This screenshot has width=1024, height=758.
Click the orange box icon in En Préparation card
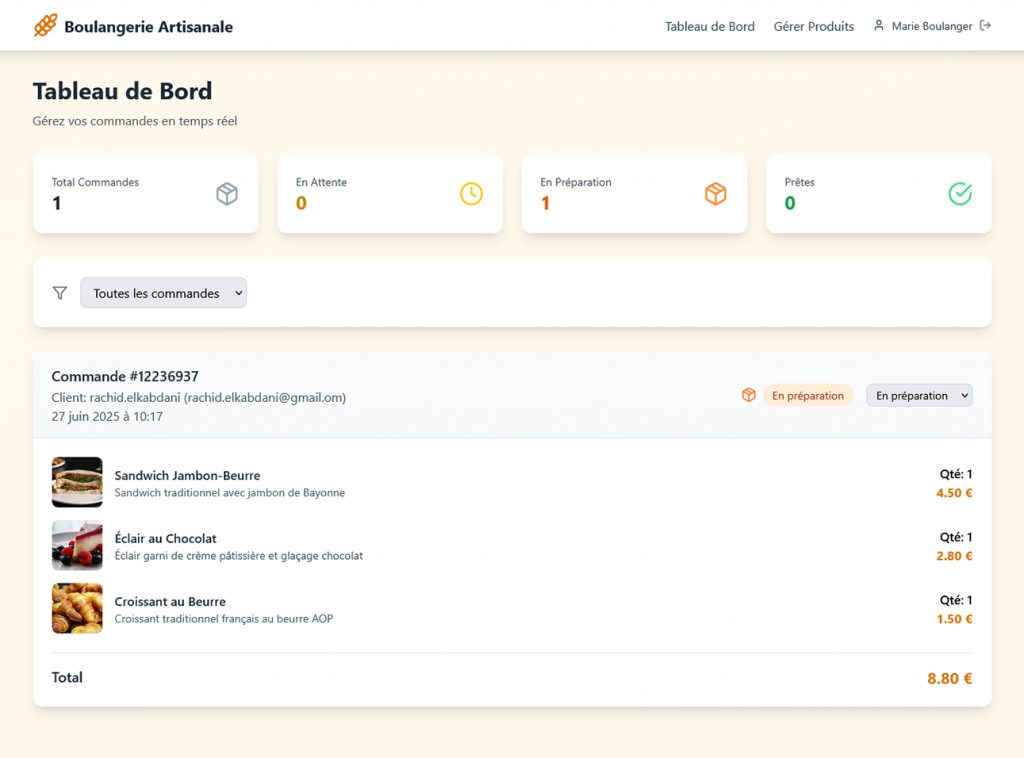pyautogui.click(x=715, y=194)
